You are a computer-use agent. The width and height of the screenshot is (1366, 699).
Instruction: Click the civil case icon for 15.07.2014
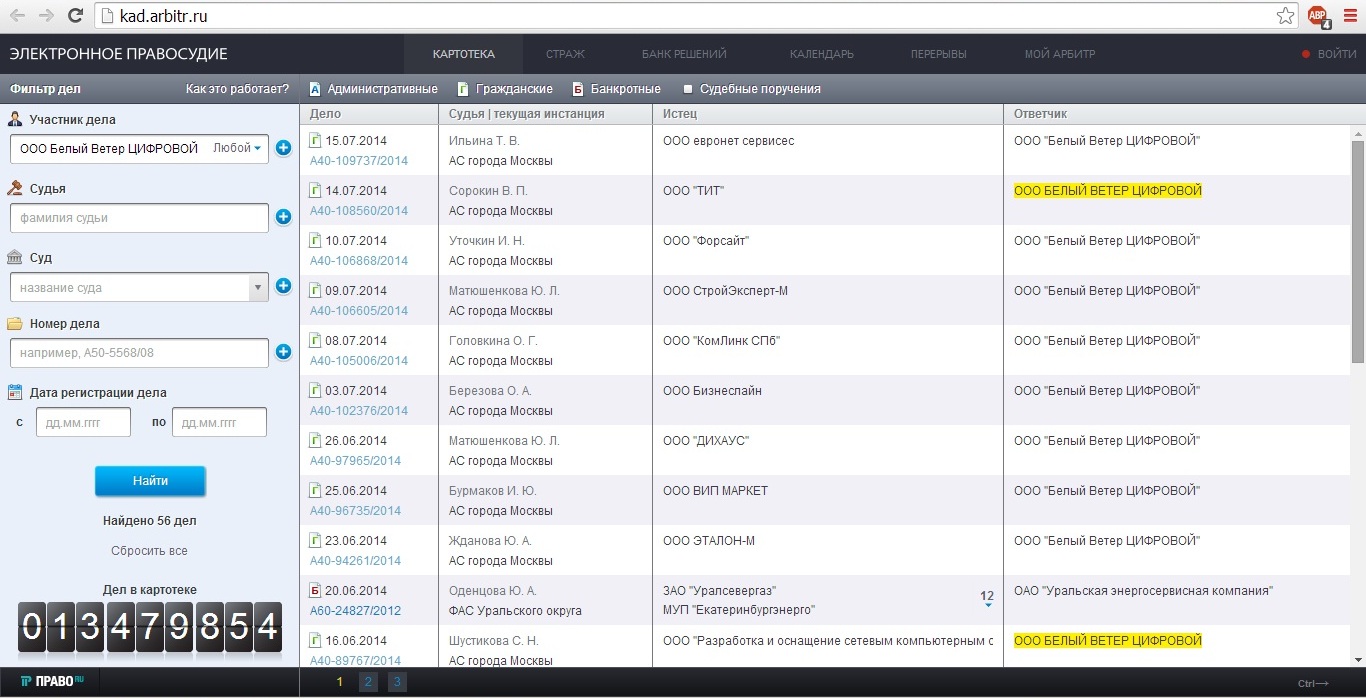coord(315,140)
